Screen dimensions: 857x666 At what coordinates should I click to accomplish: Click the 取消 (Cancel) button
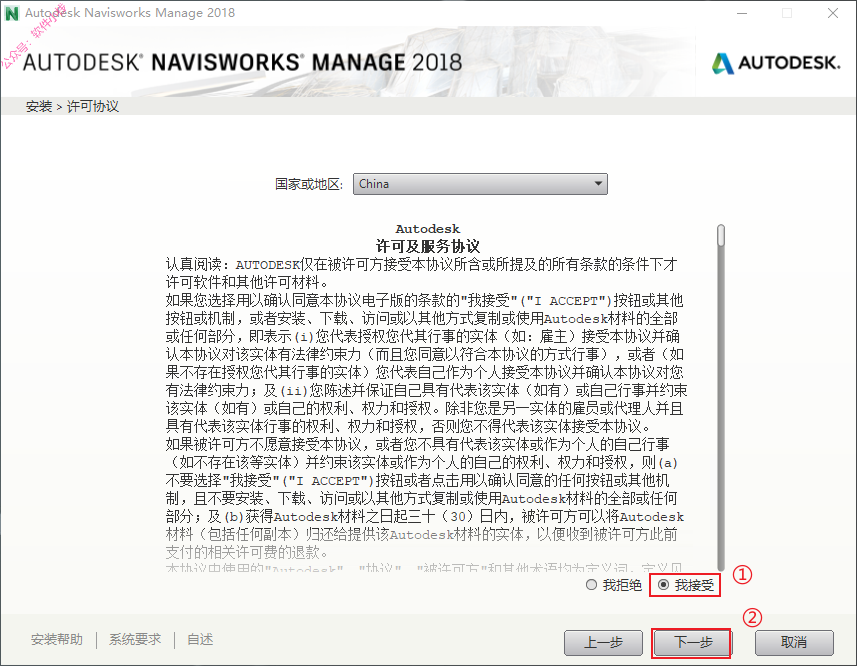point(794,643)
